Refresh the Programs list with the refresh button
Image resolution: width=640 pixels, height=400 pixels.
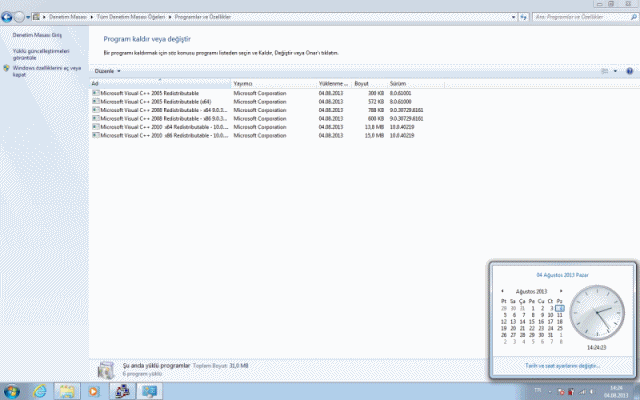click(524, 17)
